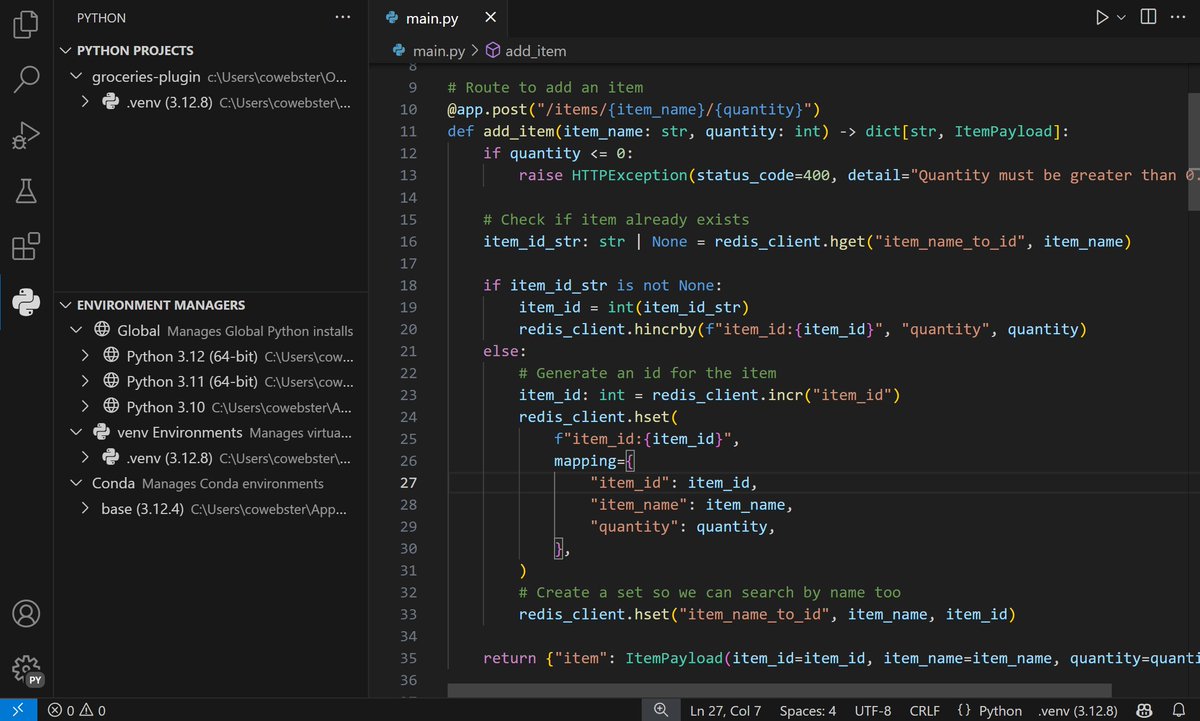The image size is (1200, 721).
Task: Select interpreter .venv (3.12.8) in status bar
Action: [x=1078, y=711]
